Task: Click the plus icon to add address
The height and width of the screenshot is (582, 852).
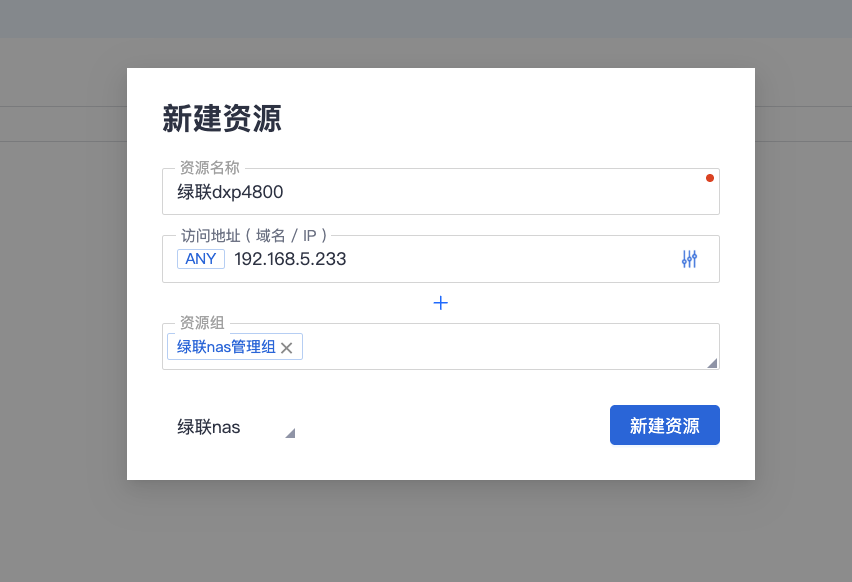Action: click(440, 302)
